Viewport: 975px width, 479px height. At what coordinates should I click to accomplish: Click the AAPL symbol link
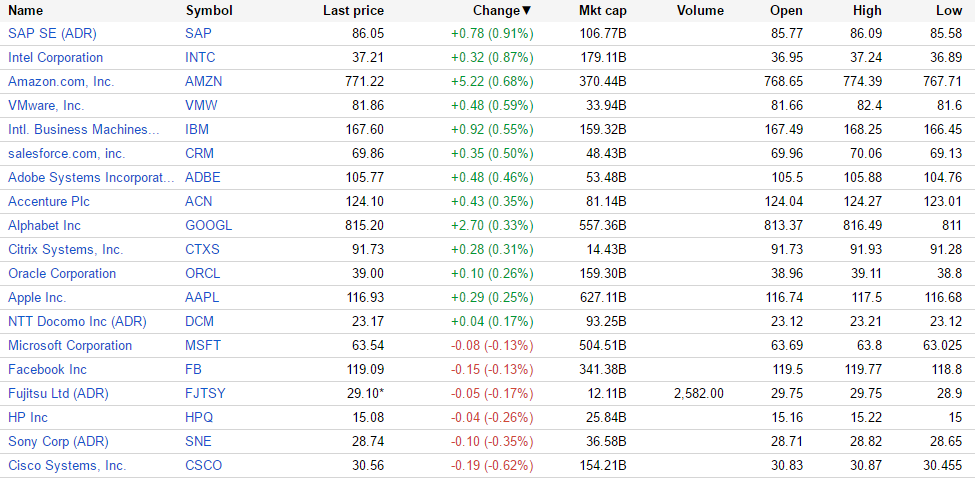tap(202, 297)
